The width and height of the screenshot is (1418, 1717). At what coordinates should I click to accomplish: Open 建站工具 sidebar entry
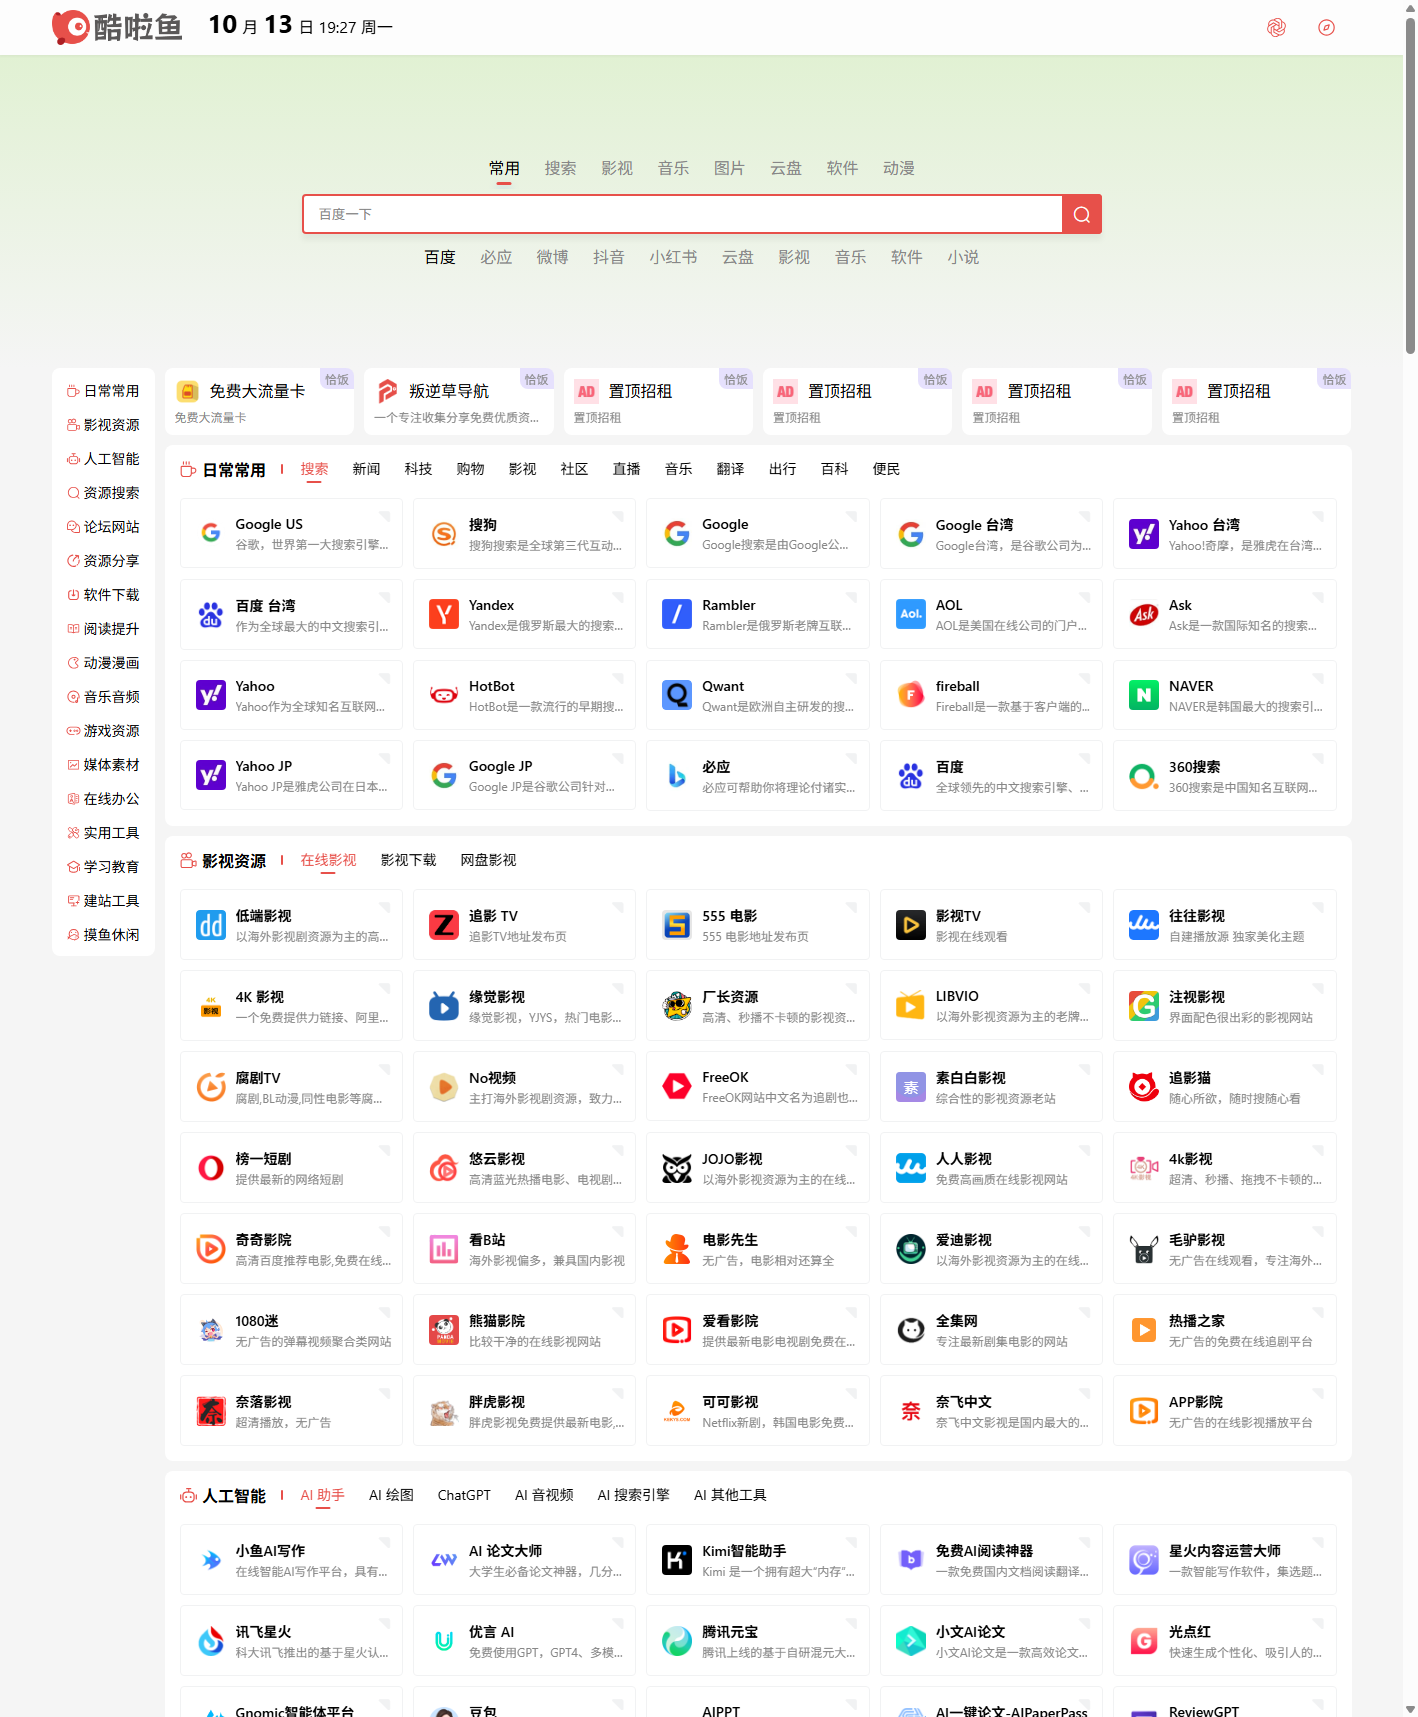tap(103, 901)
